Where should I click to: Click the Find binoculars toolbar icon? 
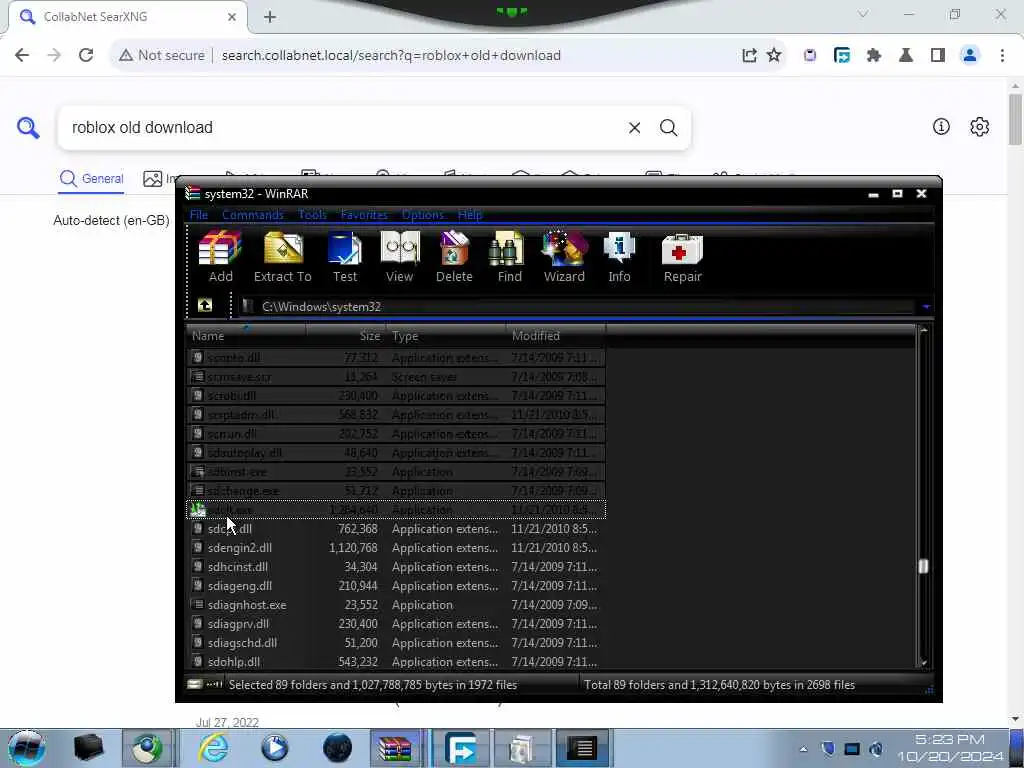coord(509,257)
